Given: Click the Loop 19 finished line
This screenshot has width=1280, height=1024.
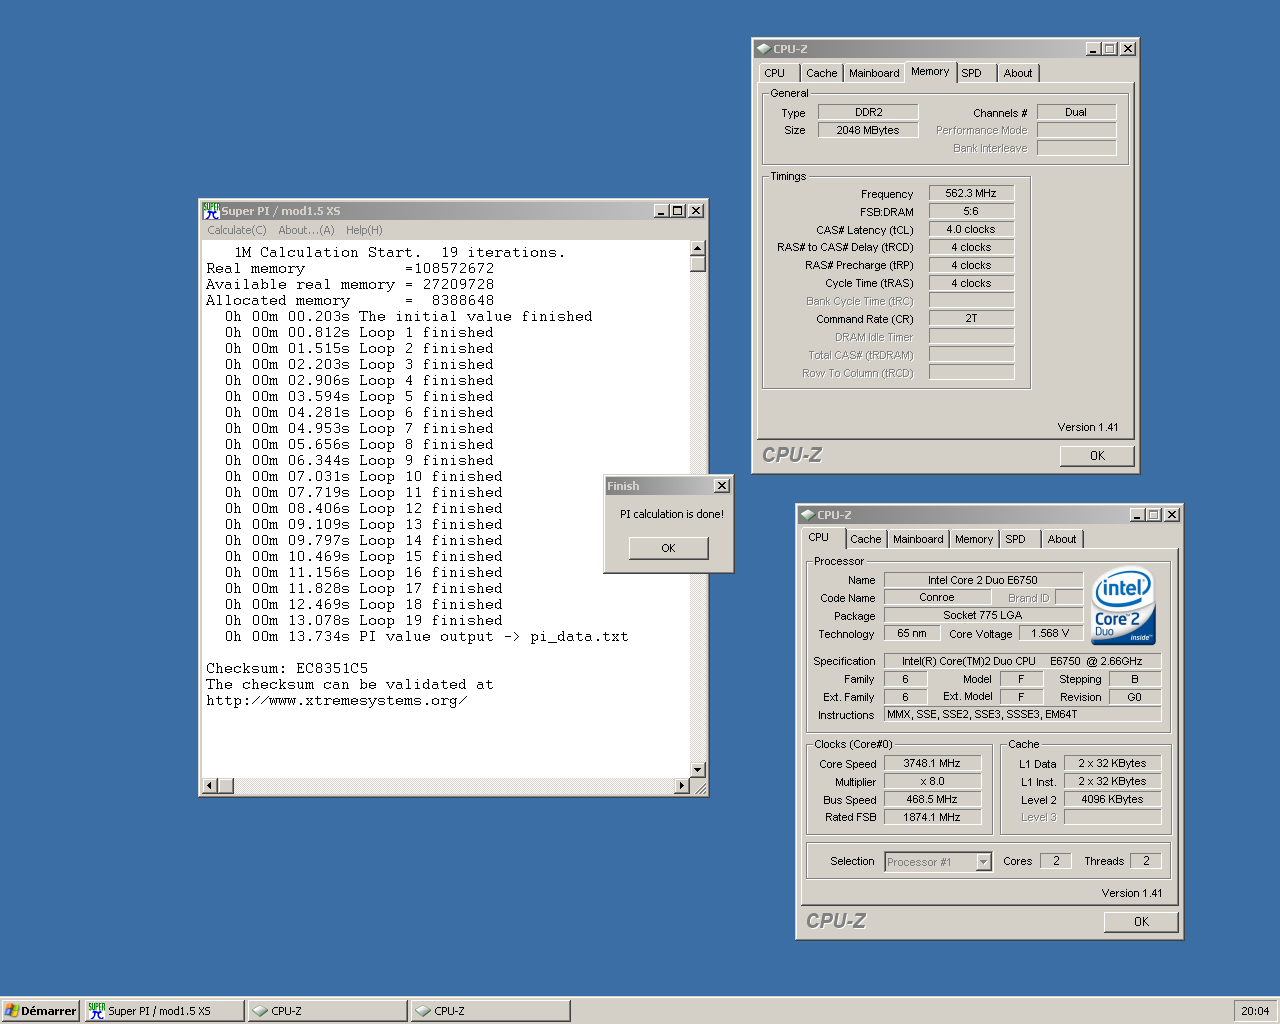Looking at the screenshot, I should point(364,620).
